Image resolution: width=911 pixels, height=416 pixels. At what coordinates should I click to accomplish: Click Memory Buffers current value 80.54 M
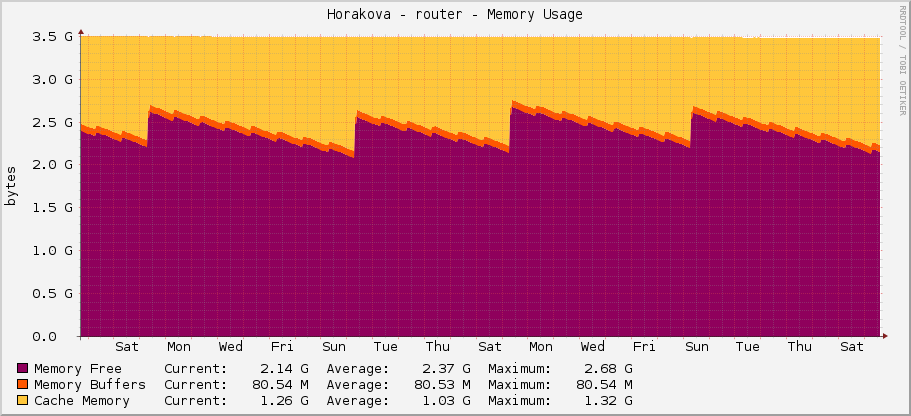(x=281, y=385)
